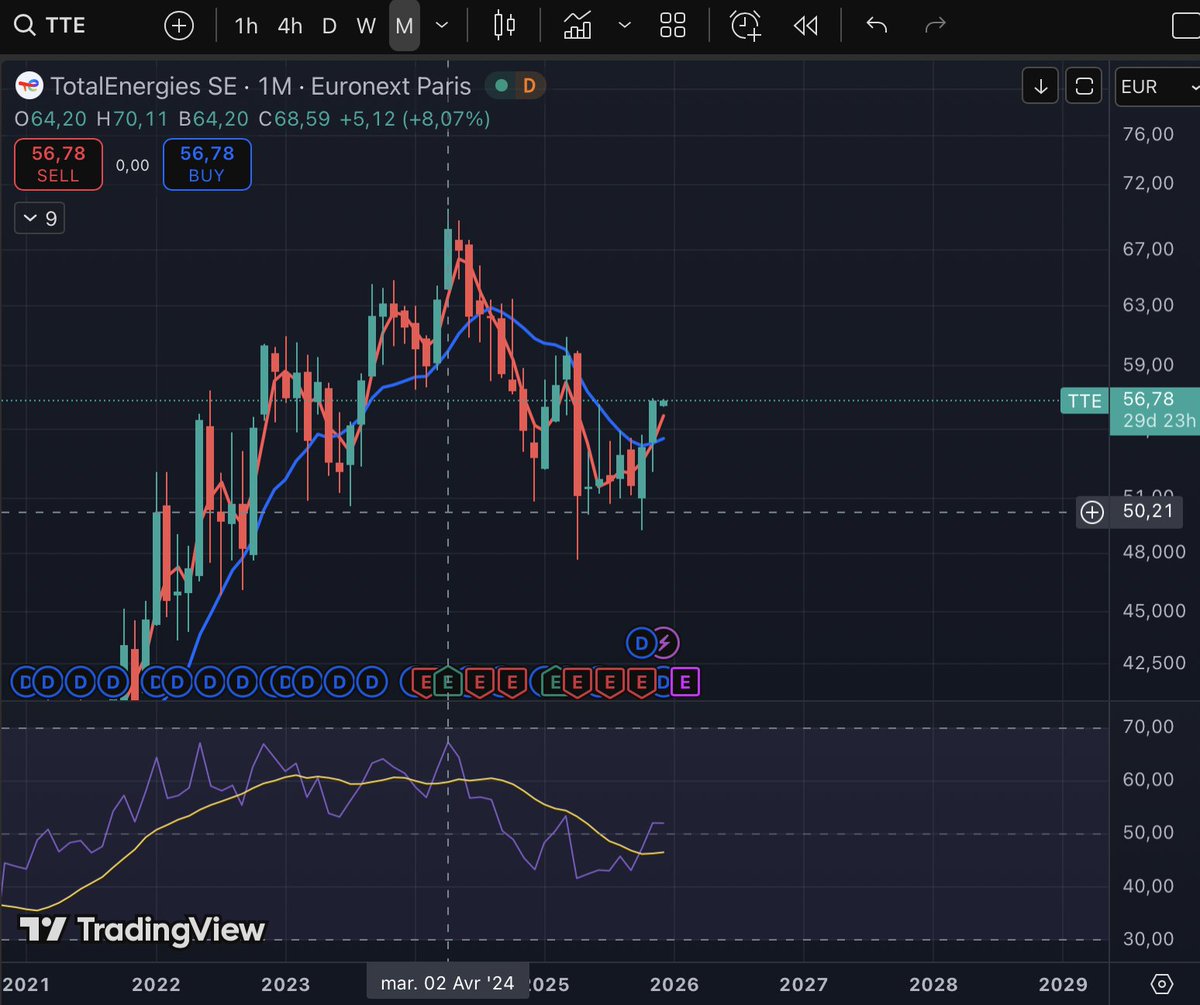Click the 2026 label on the time axis
Screen dimensions: 1200x1005
point(675,983)
